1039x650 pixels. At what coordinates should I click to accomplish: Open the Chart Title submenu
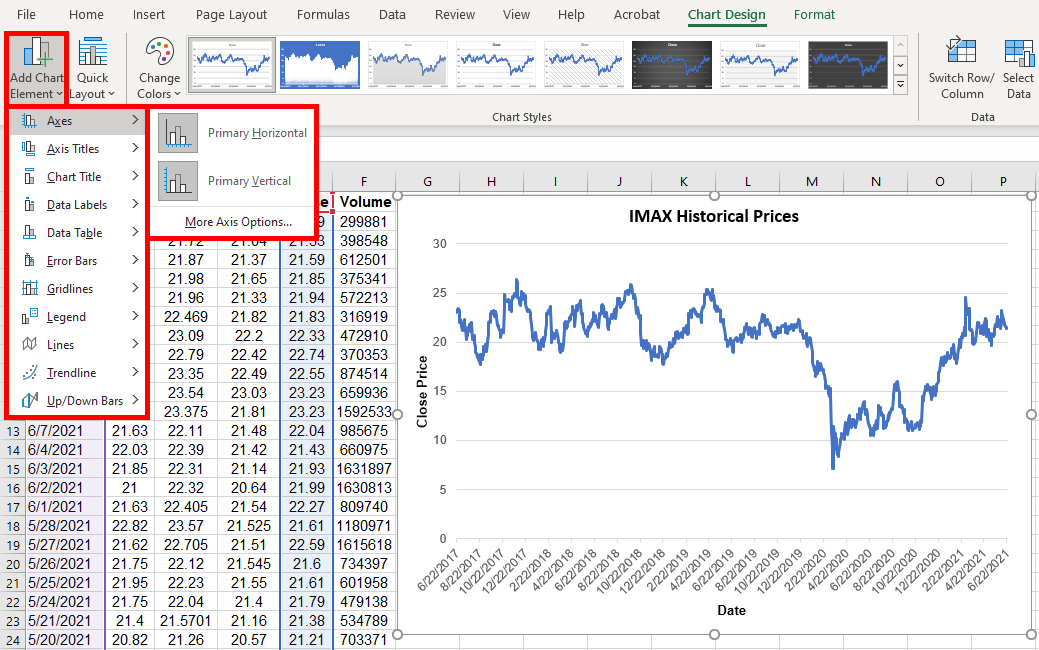[x=79, y=177]
